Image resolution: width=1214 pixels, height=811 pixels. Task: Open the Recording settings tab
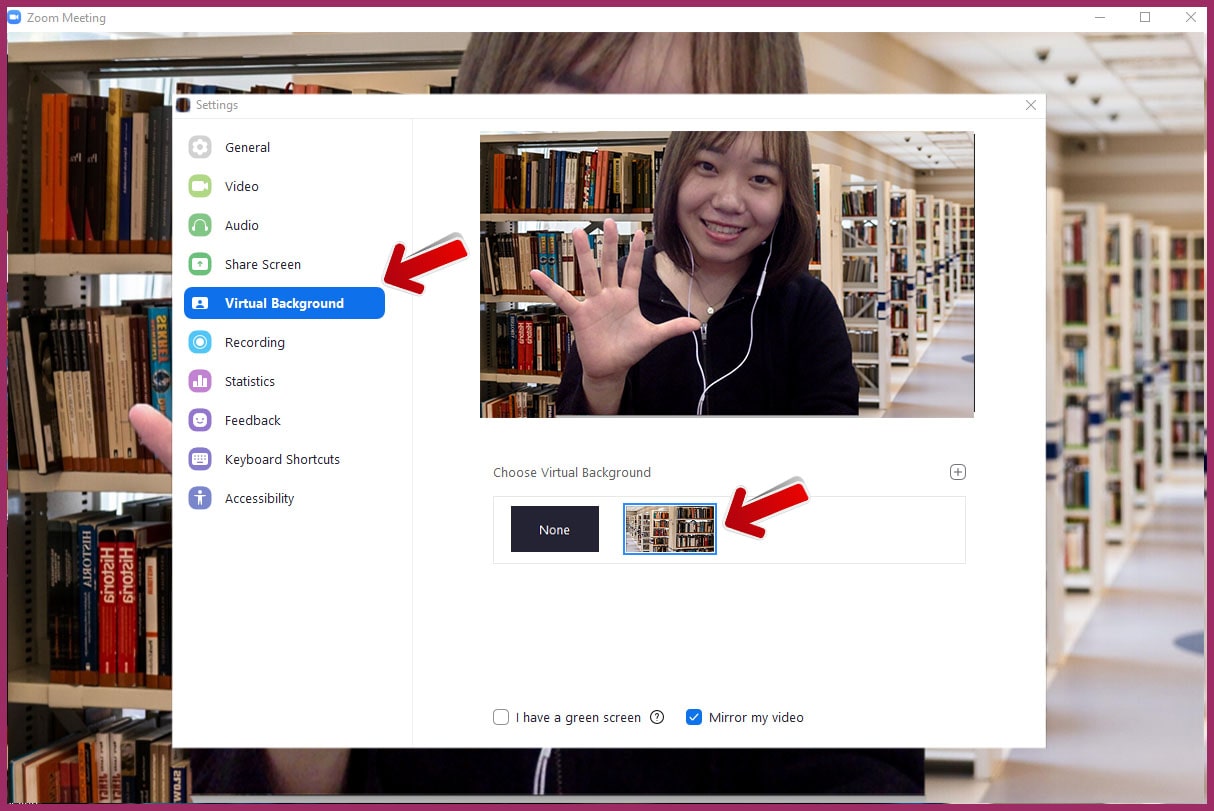pyautogui.click(x=284, y=342)
